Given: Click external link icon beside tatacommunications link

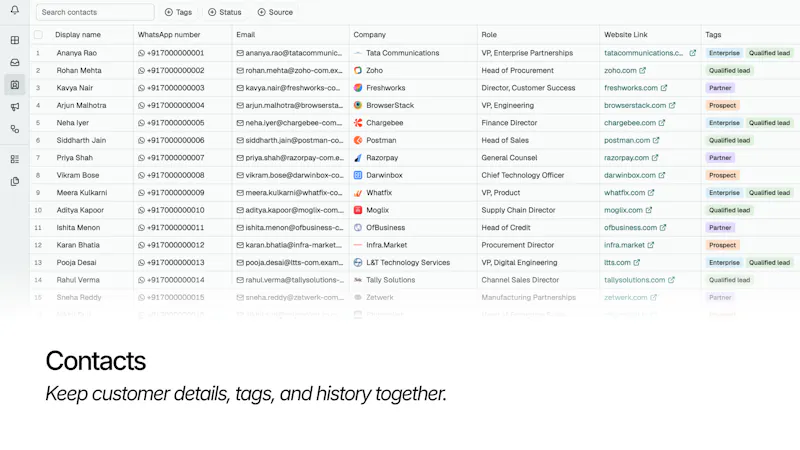Looking at the screenshot, I should pyautogui.click(x=692, y=53).
